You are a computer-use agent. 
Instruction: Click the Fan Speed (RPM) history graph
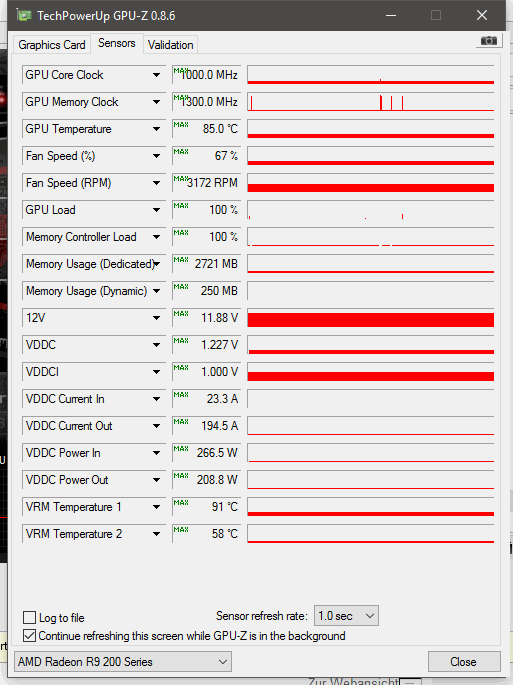371,183
